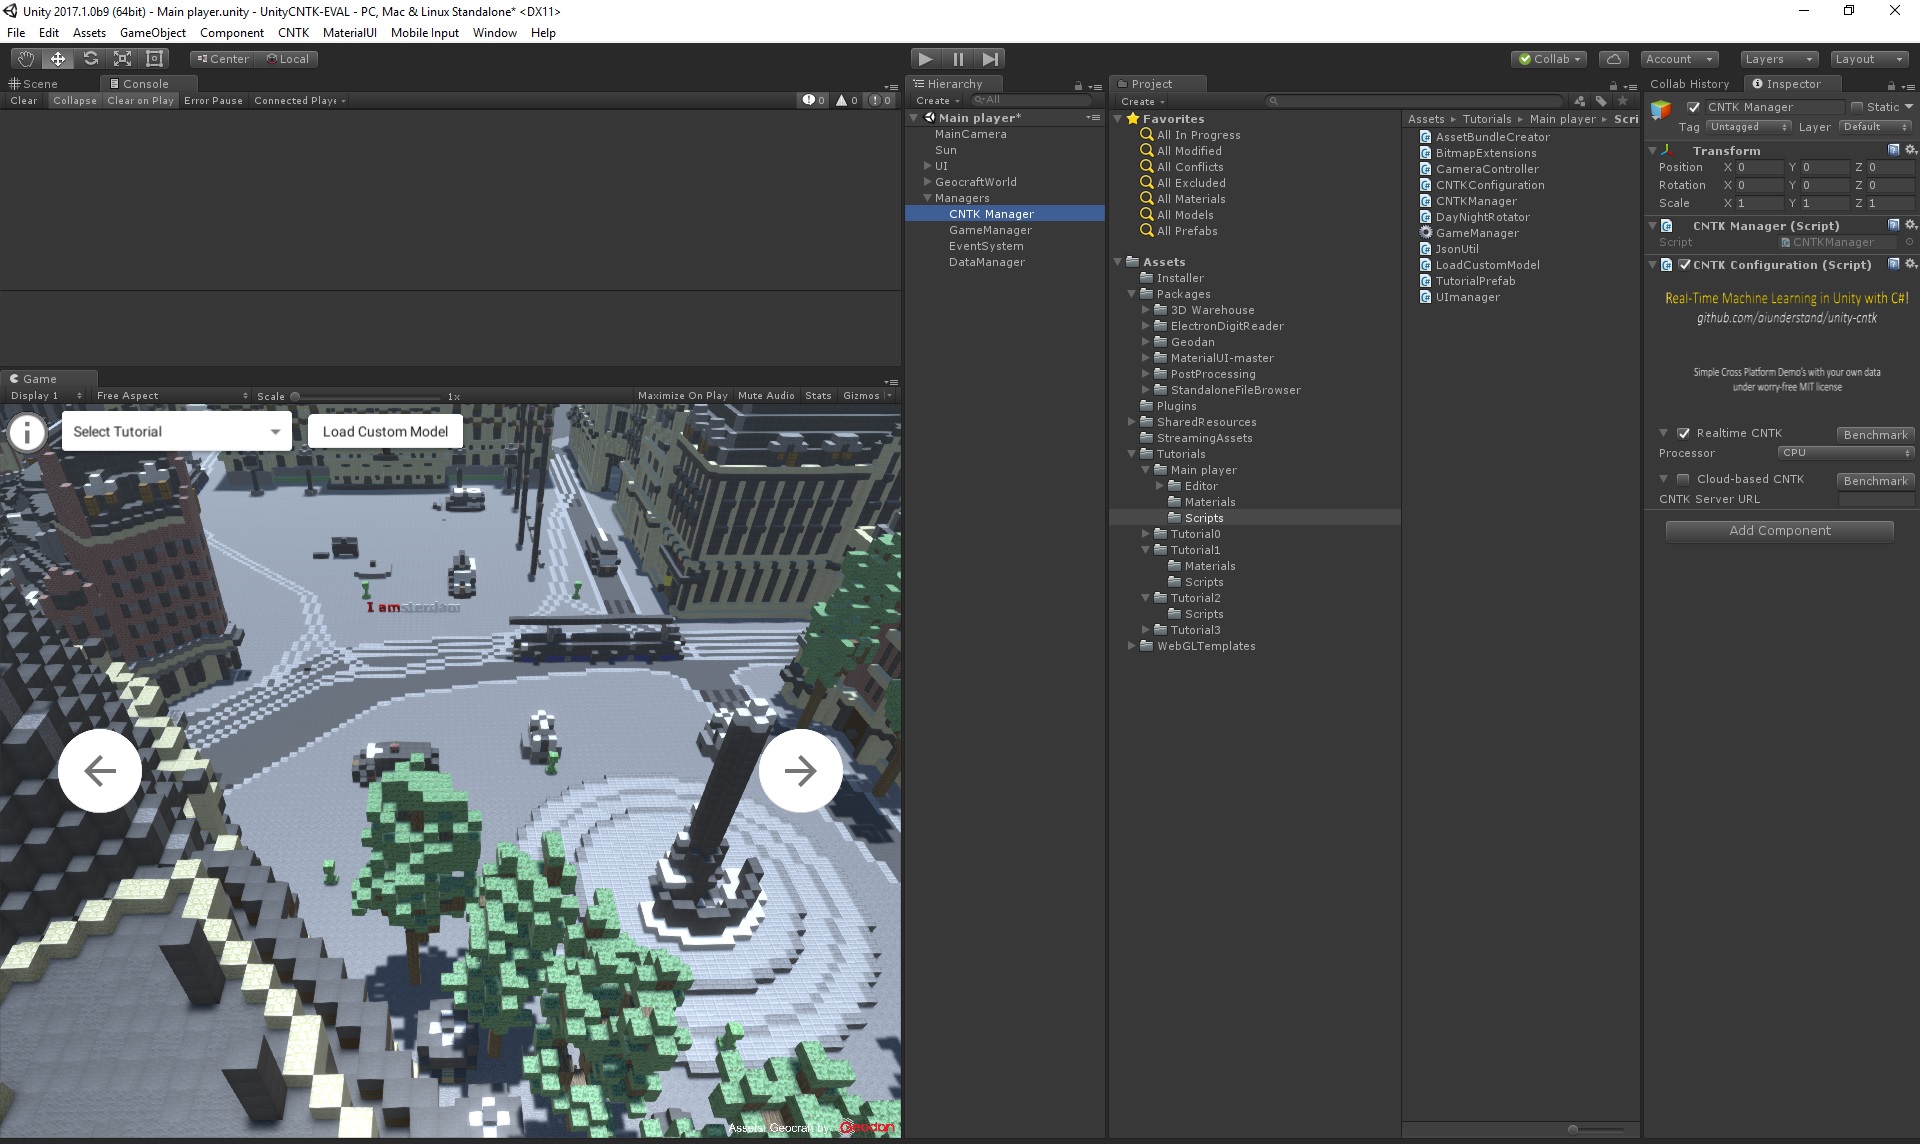Screen dimensions: 1920x1144
Task: Click the info circle icon in Game view
Action: coord(27,432)
